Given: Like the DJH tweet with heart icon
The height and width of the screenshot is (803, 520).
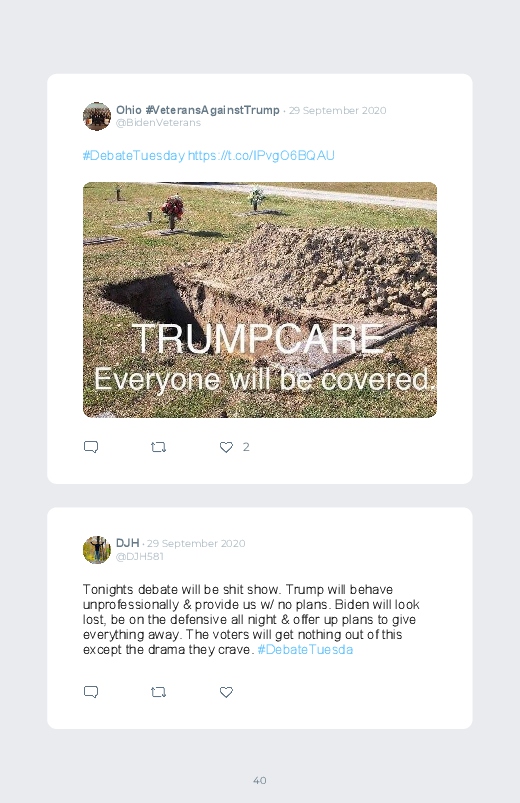Looking at the screenshot, I should 226,692.
